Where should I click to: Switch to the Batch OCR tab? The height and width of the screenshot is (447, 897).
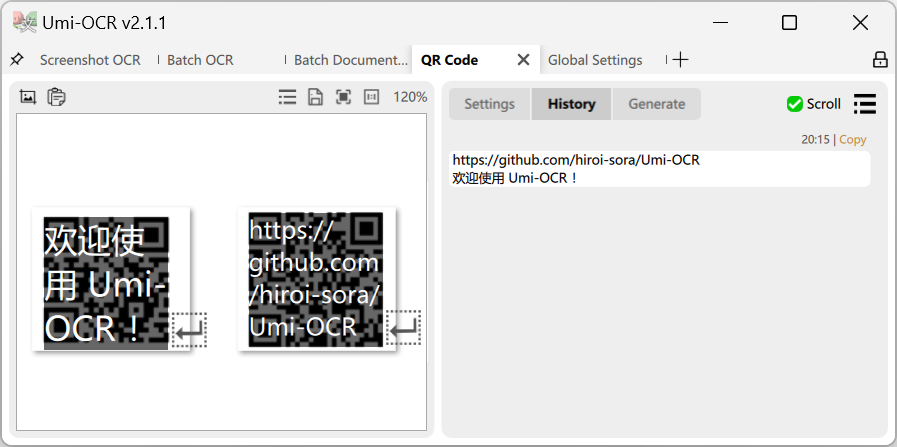pyautogui.click(x=200, y=60)
